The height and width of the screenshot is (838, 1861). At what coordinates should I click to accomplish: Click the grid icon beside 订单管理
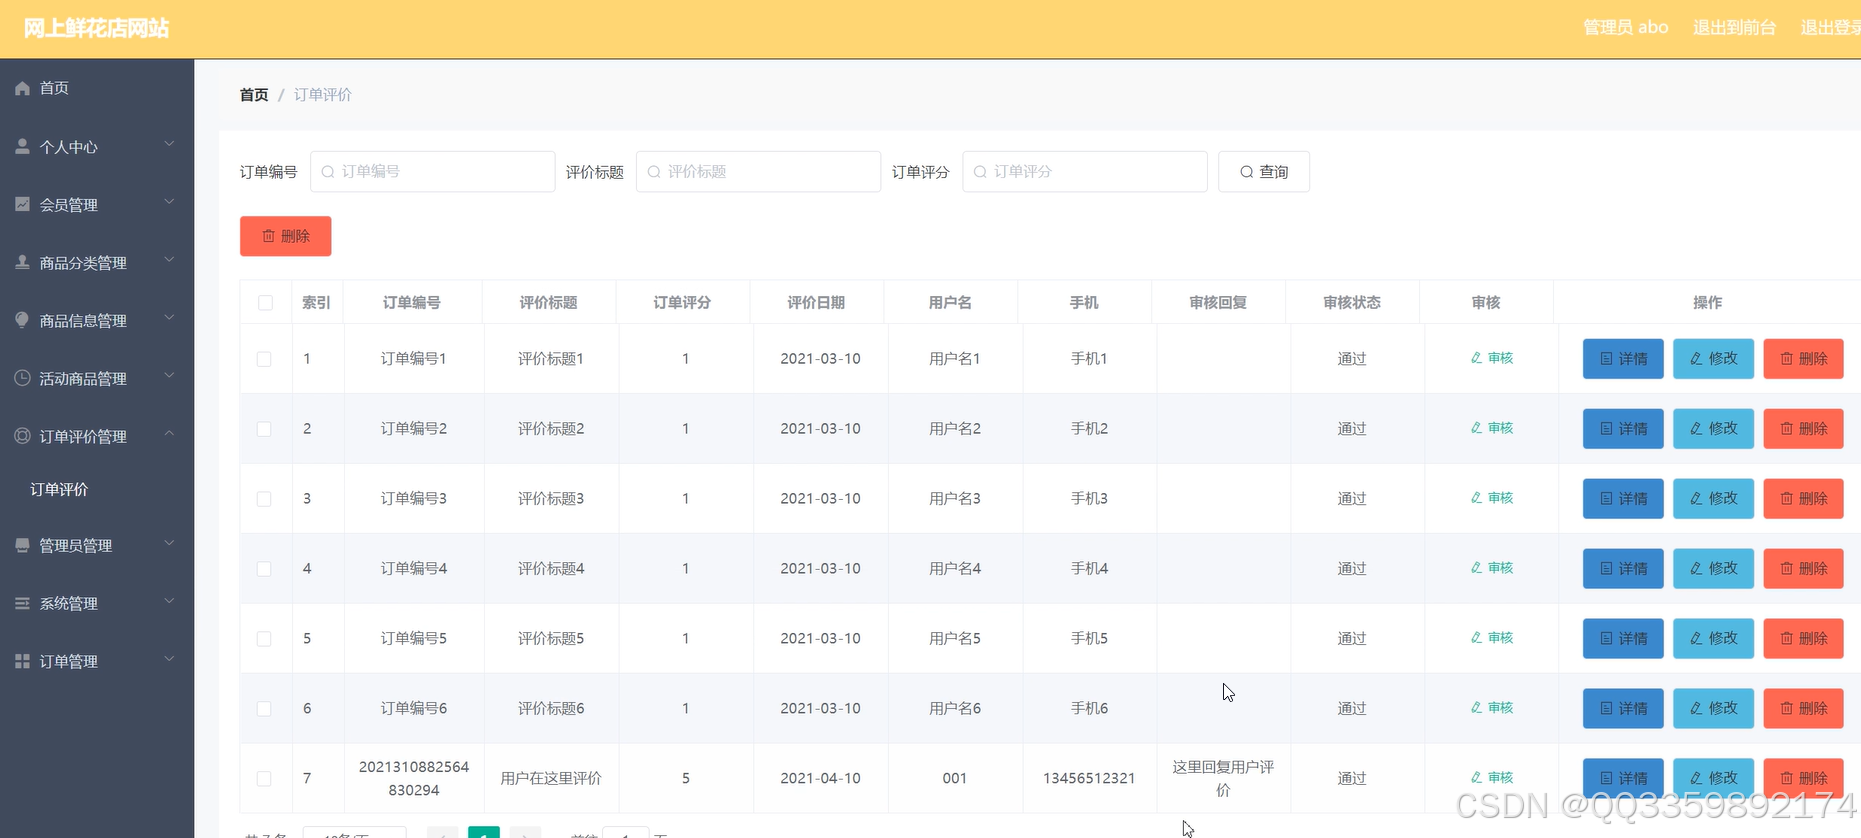[x=22, y=661]
